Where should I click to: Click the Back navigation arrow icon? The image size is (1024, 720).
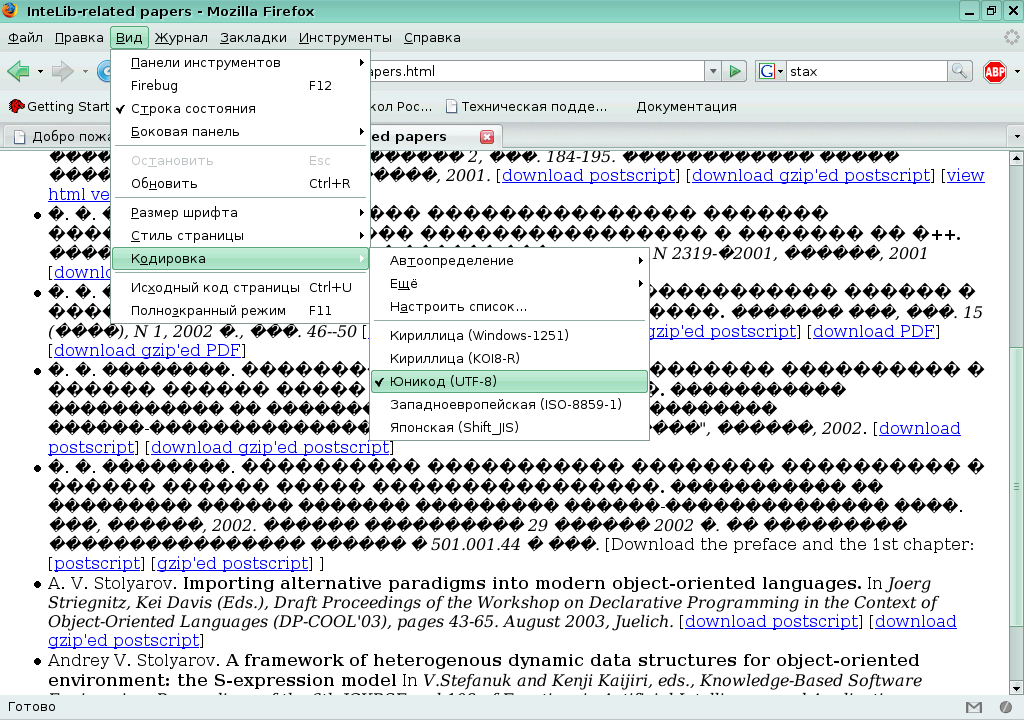pyautogui.click(x=18, y=71)
